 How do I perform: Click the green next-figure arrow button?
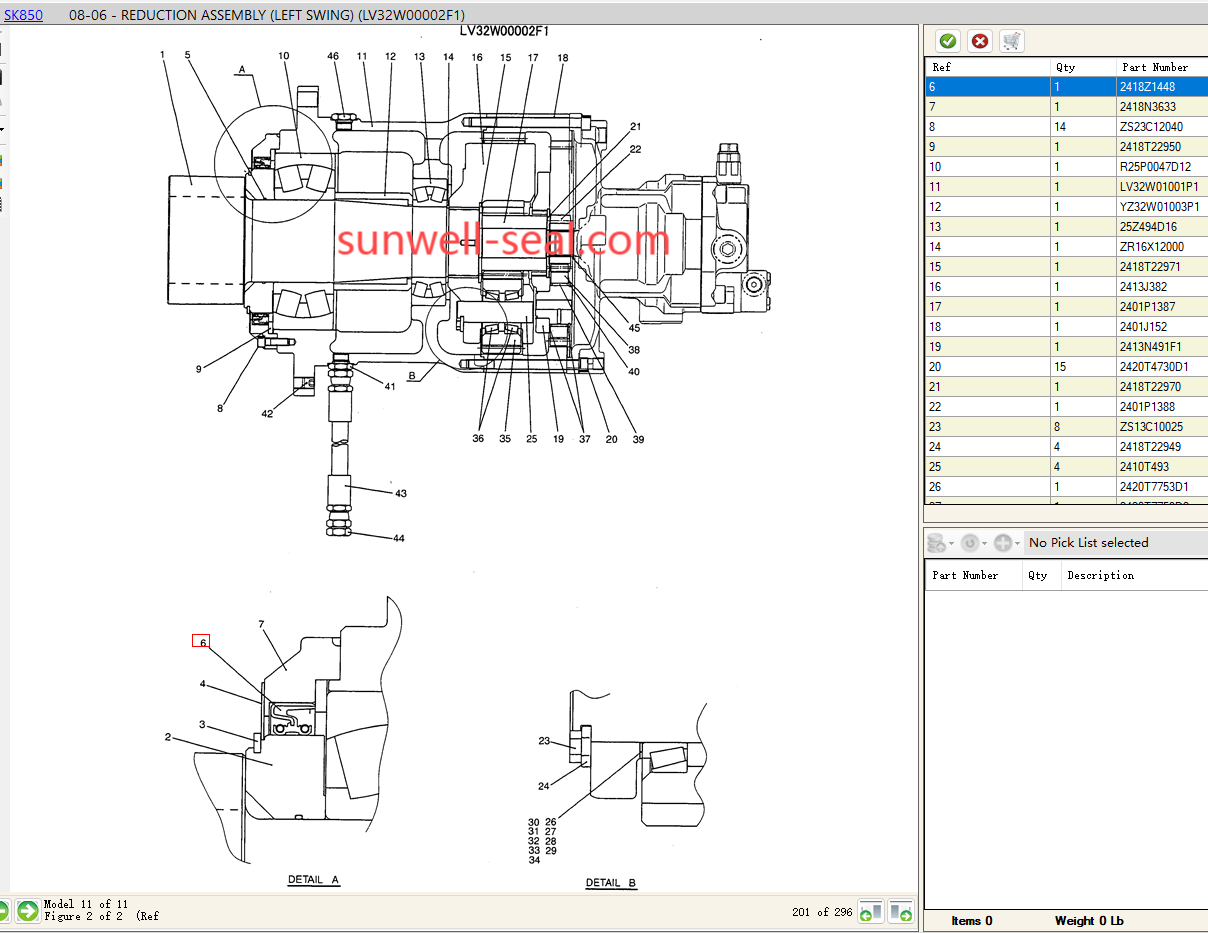coord(27,911)
